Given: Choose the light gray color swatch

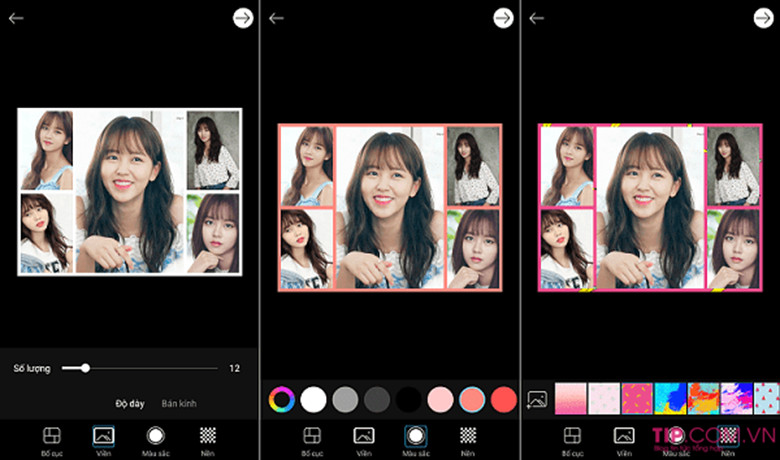Looking at the screenshot, I should pos(345,399).
